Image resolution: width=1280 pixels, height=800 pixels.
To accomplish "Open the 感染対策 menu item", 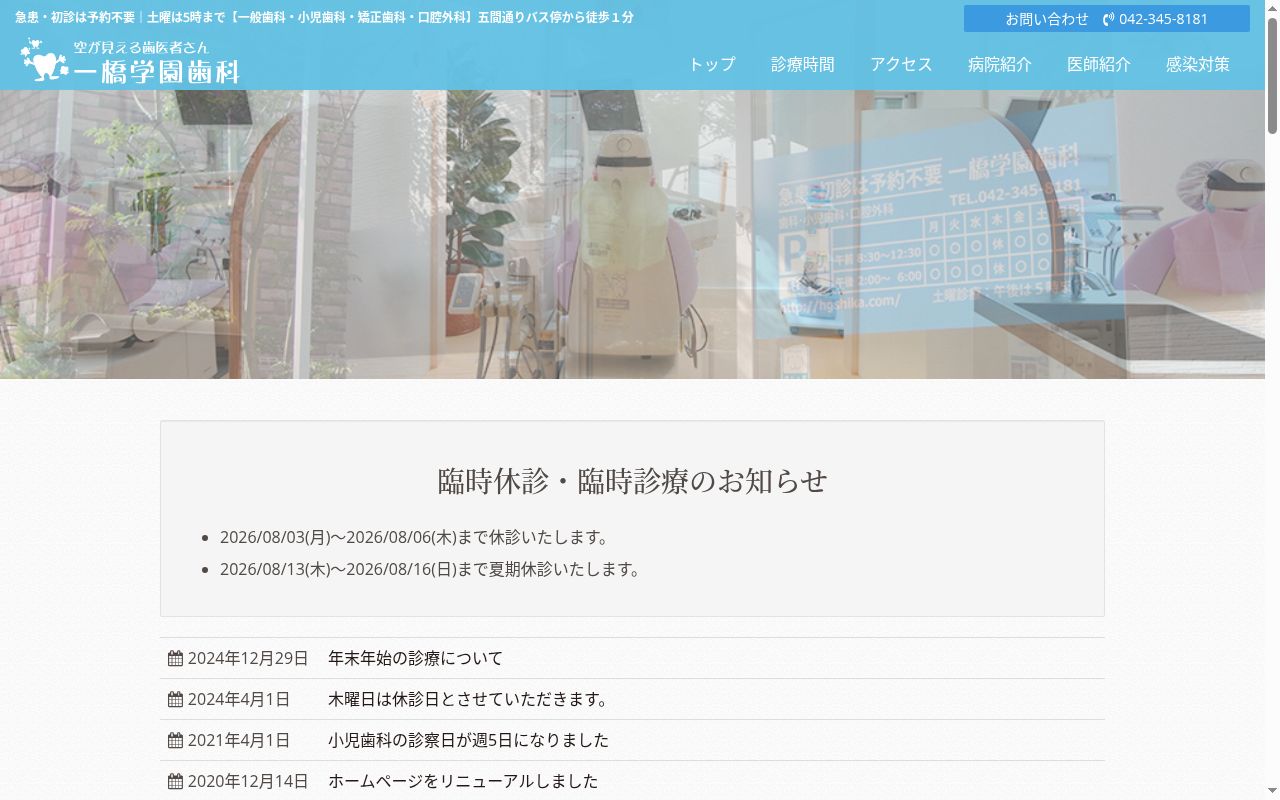I will (1198, 64).
